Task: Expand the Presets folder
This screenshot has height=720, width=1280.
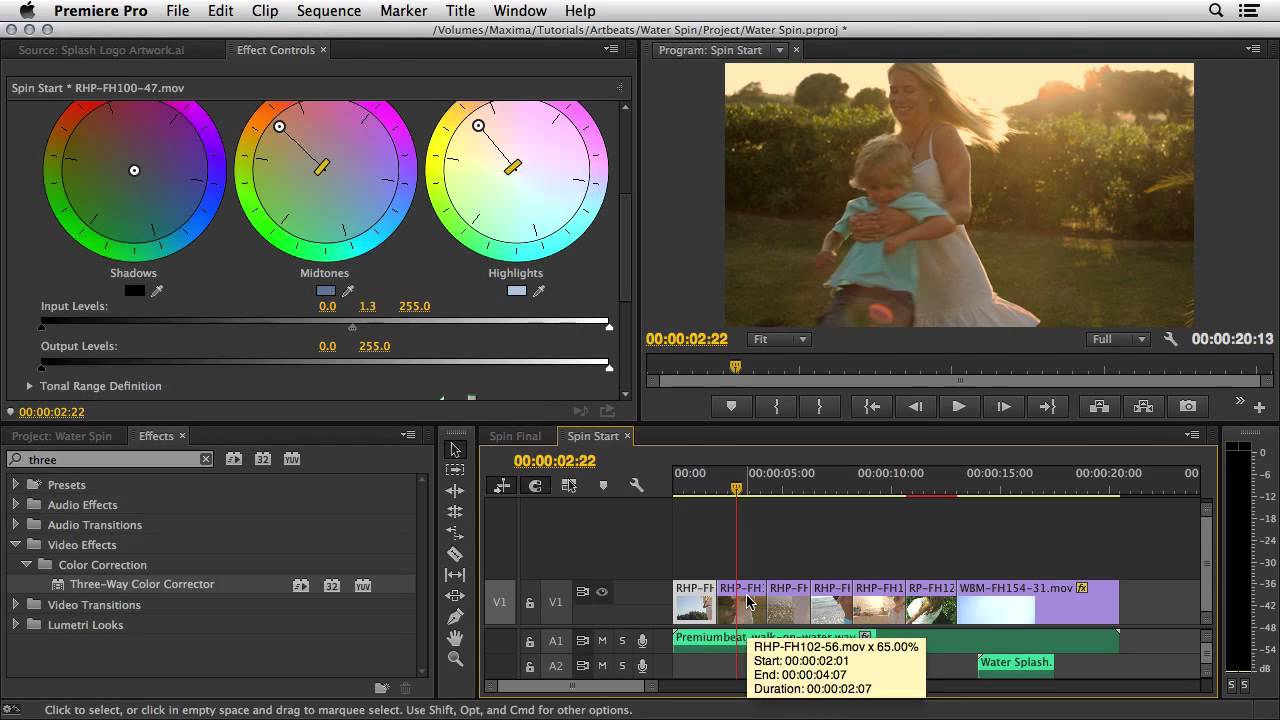Action: pos(15,484)
